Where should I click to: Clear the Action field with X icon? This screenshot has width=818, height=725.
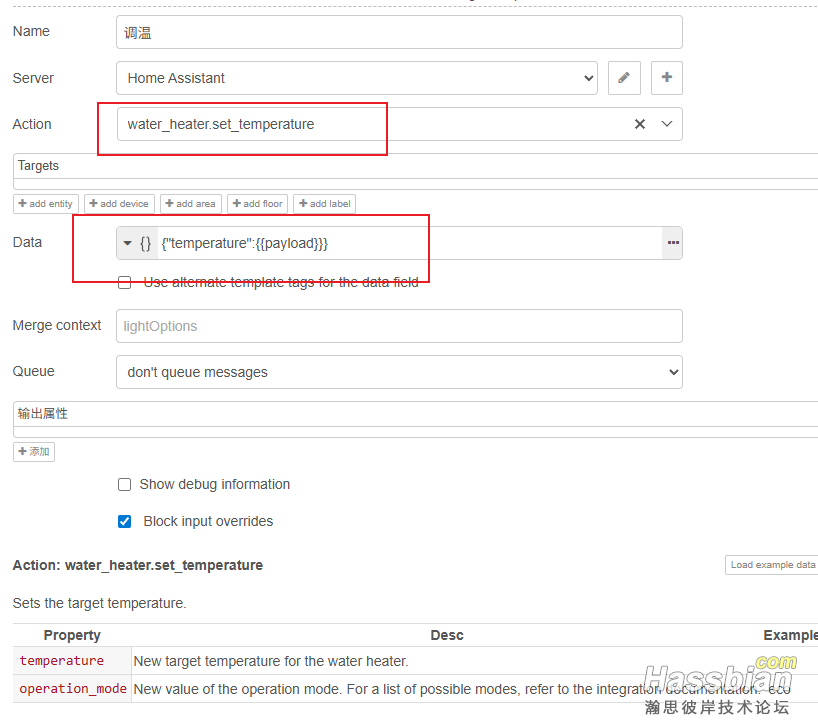pyautogui.click(x=640, y=124)
